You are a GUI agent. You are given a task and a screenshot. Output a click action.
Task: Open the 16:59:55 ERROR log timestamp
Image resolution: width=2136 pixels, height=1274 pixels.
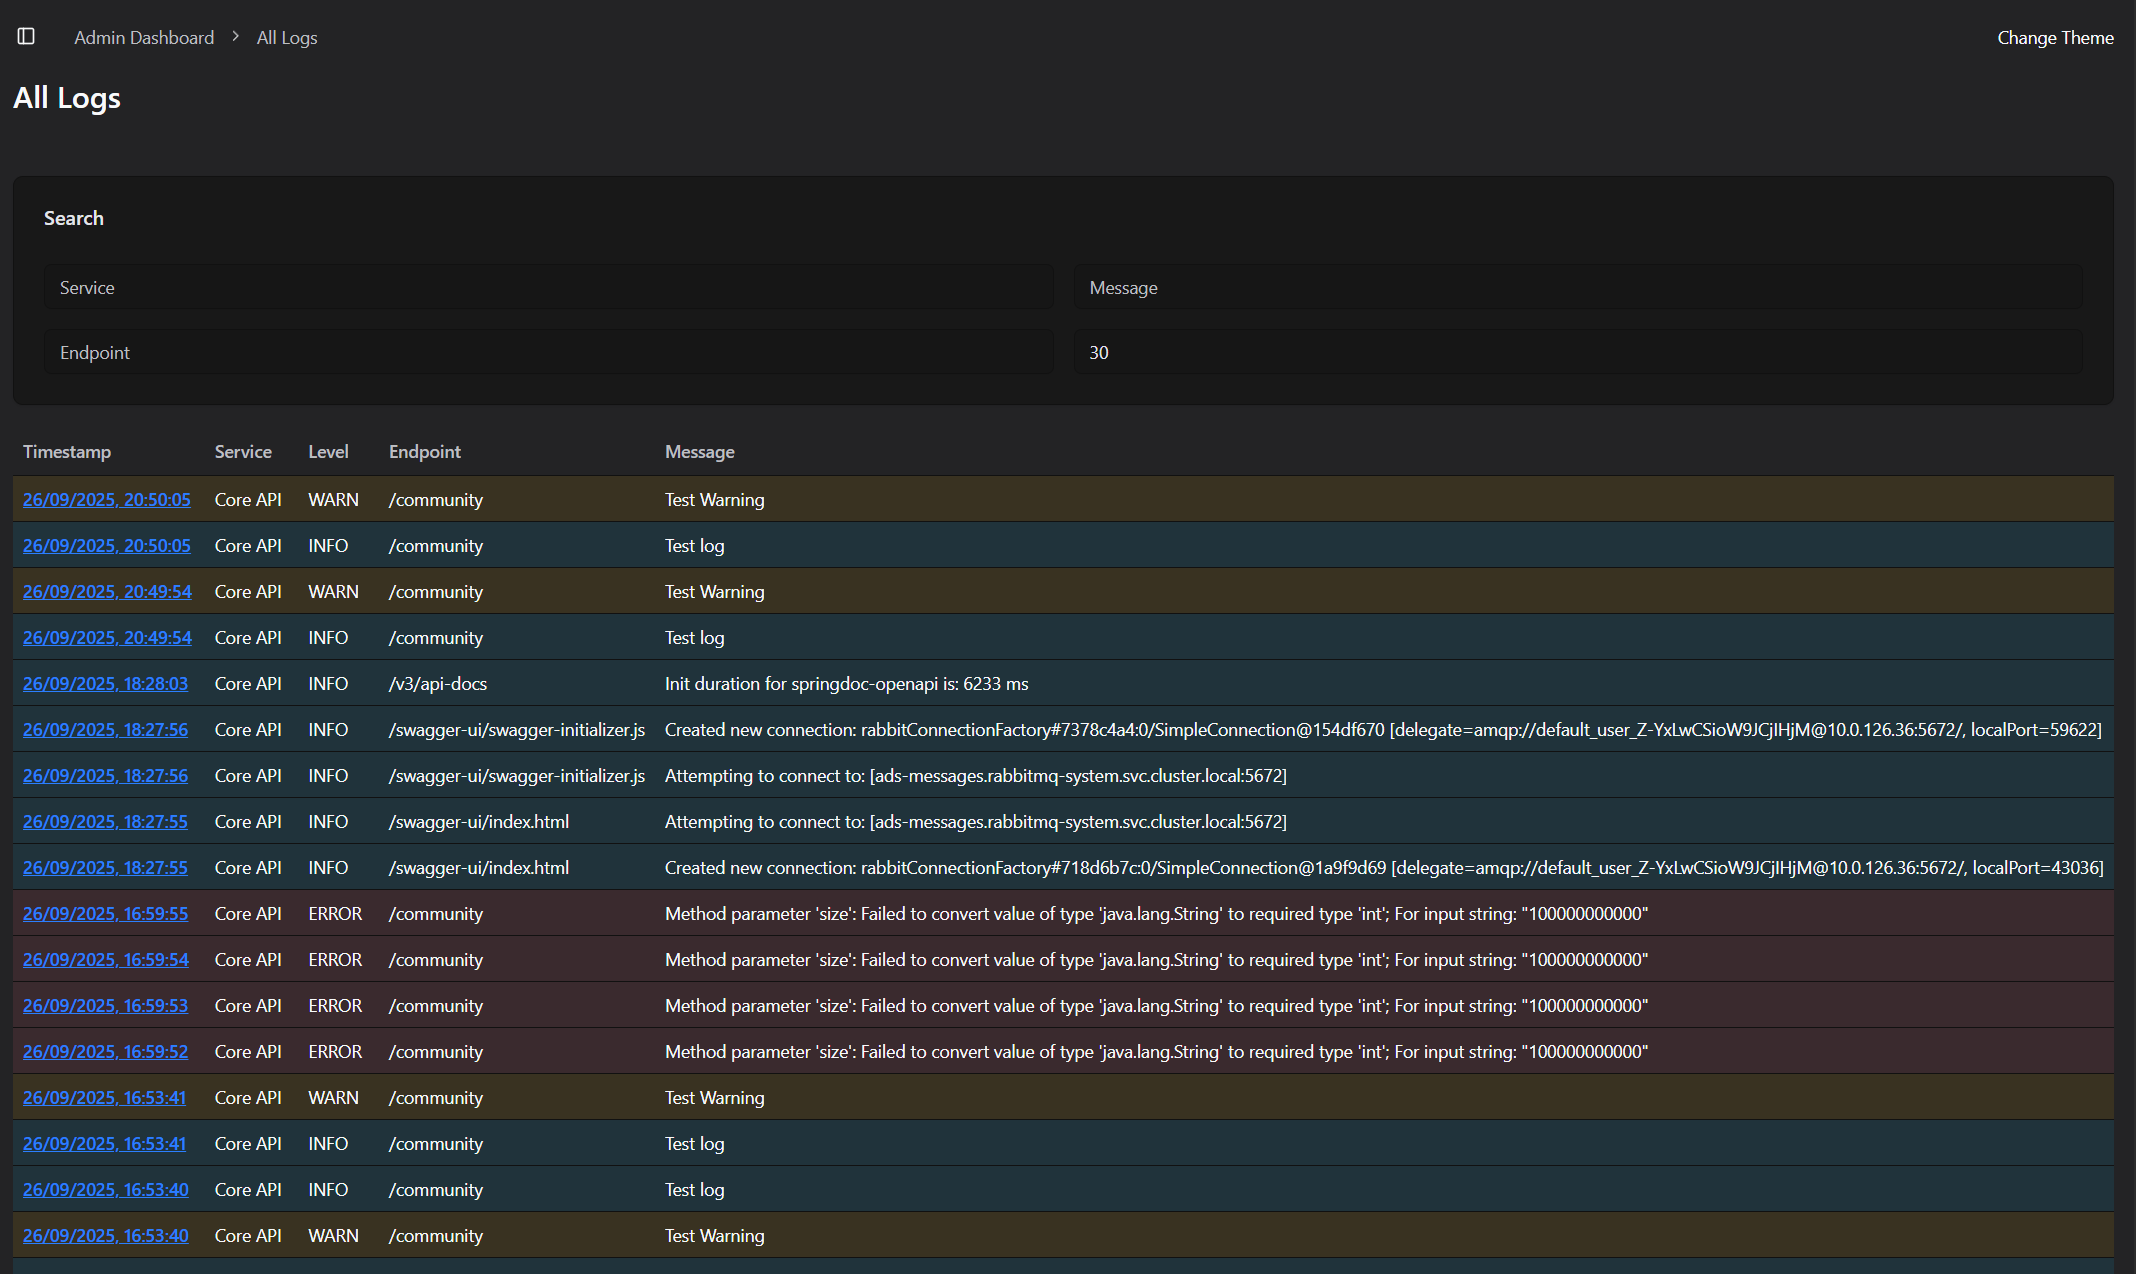[105, 914]
